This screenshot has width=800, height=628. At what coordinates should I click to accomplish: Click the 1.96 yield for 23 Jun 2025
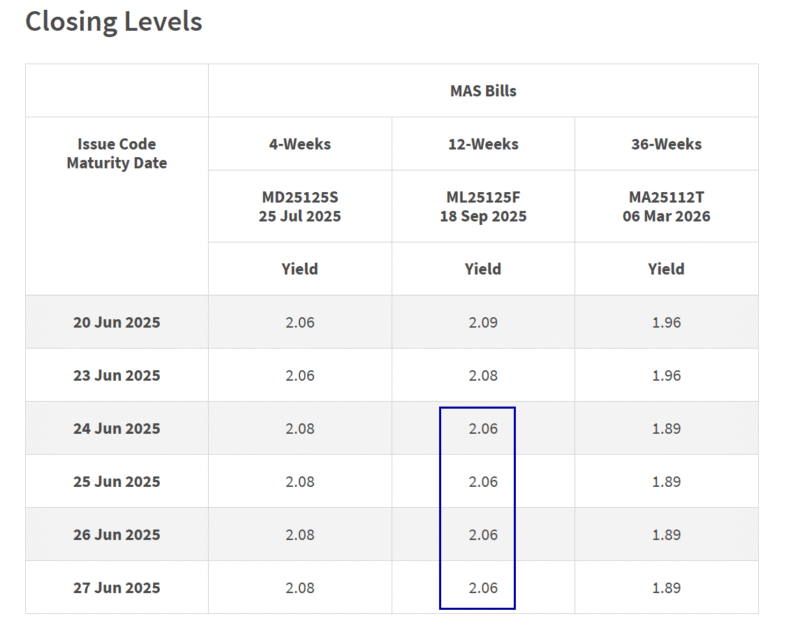(x=666, y=375)
